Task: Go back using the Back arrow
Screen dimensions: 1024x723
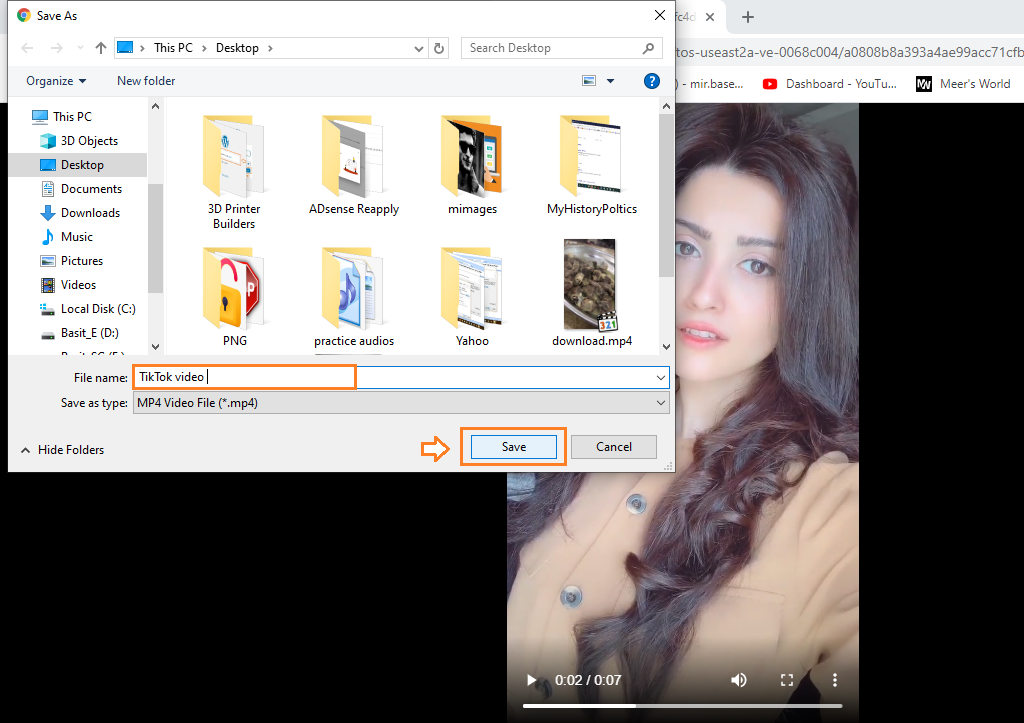Action: [27, 48]
